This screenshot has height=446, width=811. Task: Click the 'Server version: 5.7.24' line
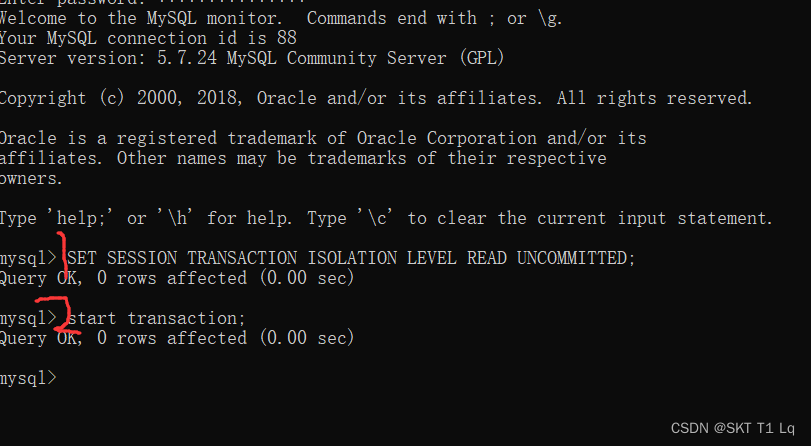coord(252,58)
